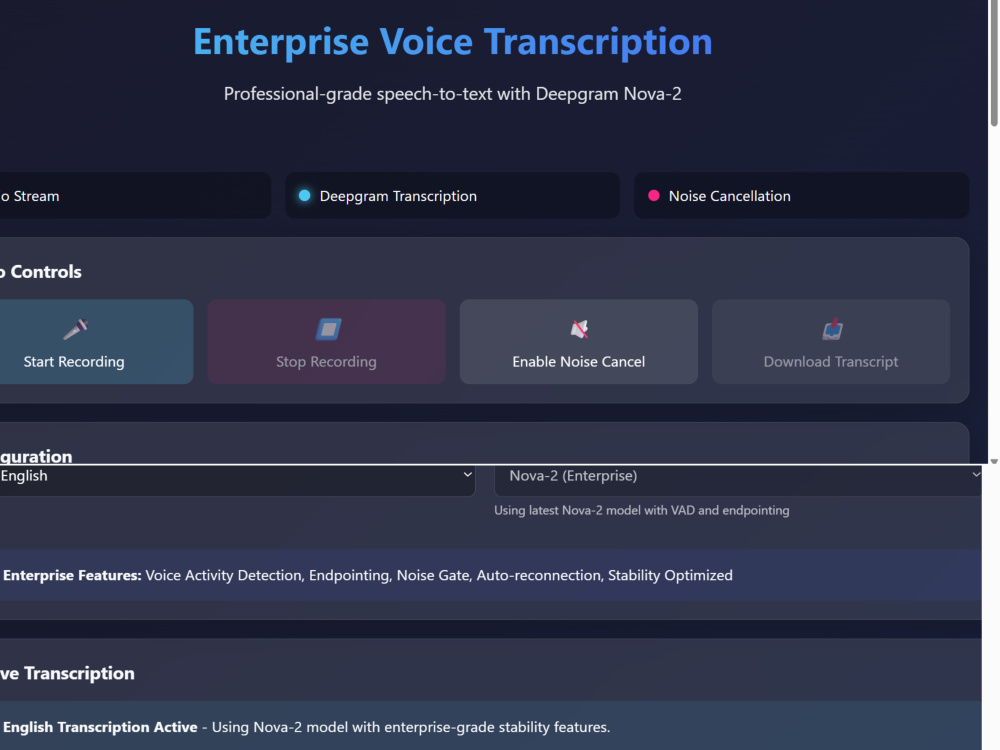Select the Deepgram Transcription status card
The width and height of the screenshot is (1000, 750).
pos(452,195)
